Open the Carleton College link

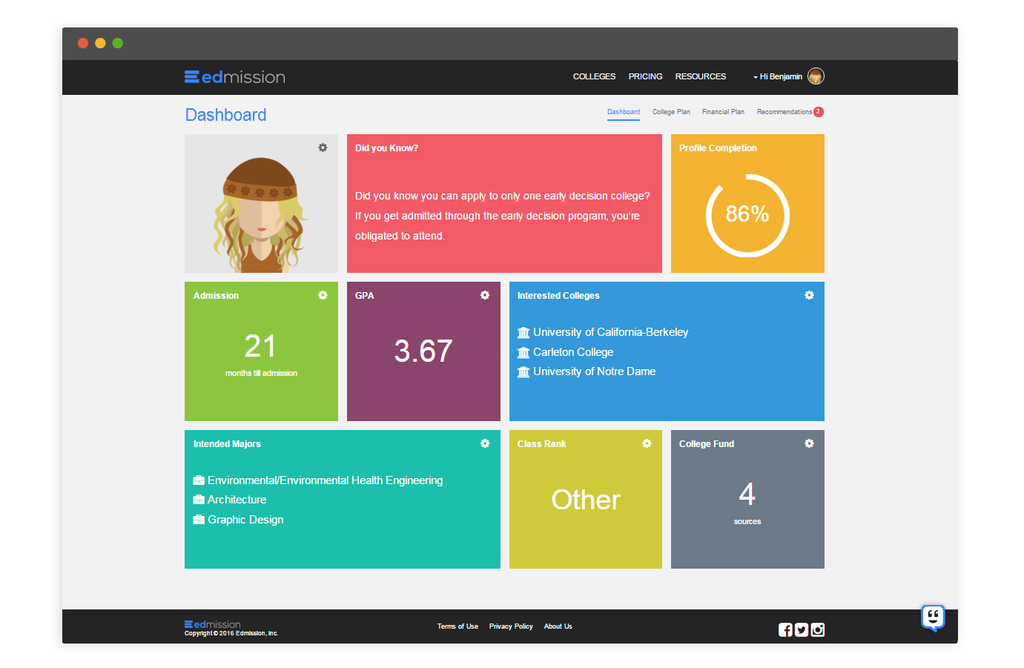(x=573, y=352)
